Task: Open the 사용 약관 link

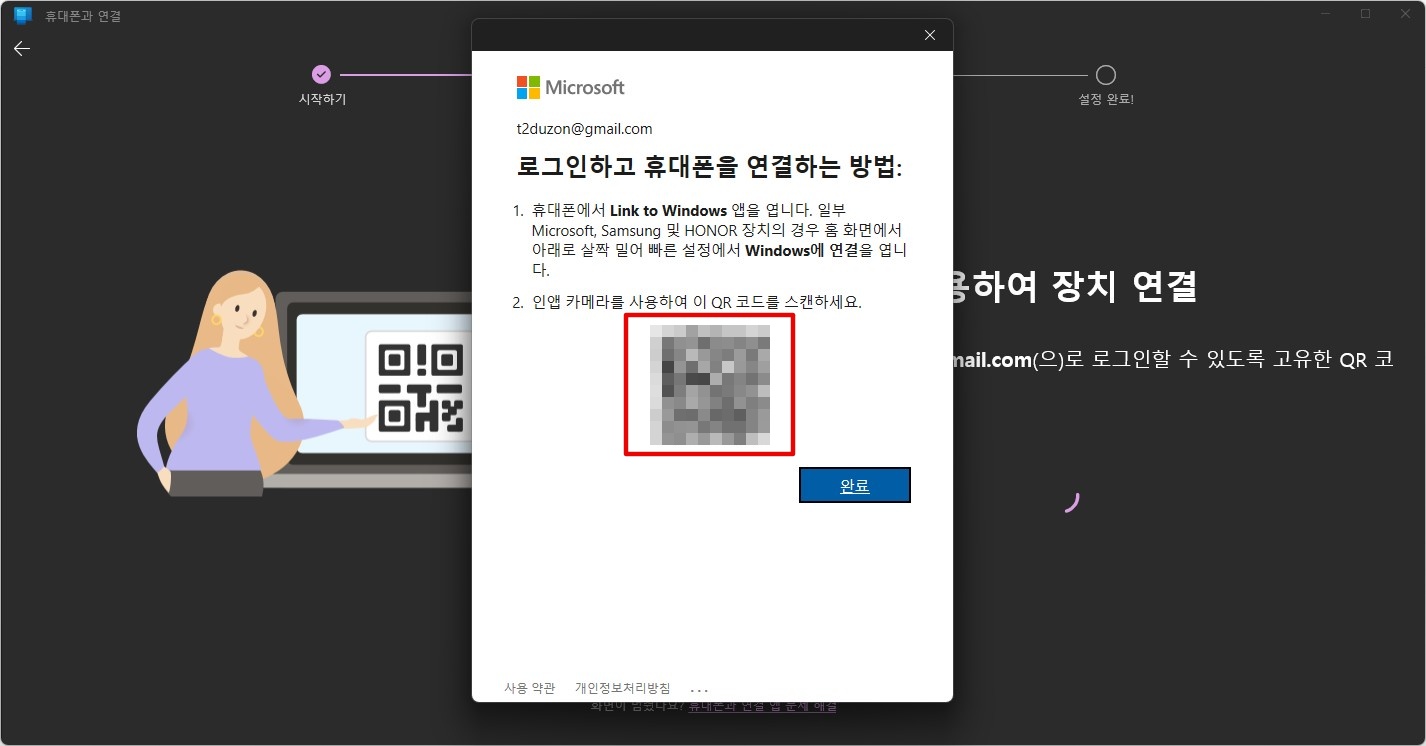Action: tap(529, 688)
